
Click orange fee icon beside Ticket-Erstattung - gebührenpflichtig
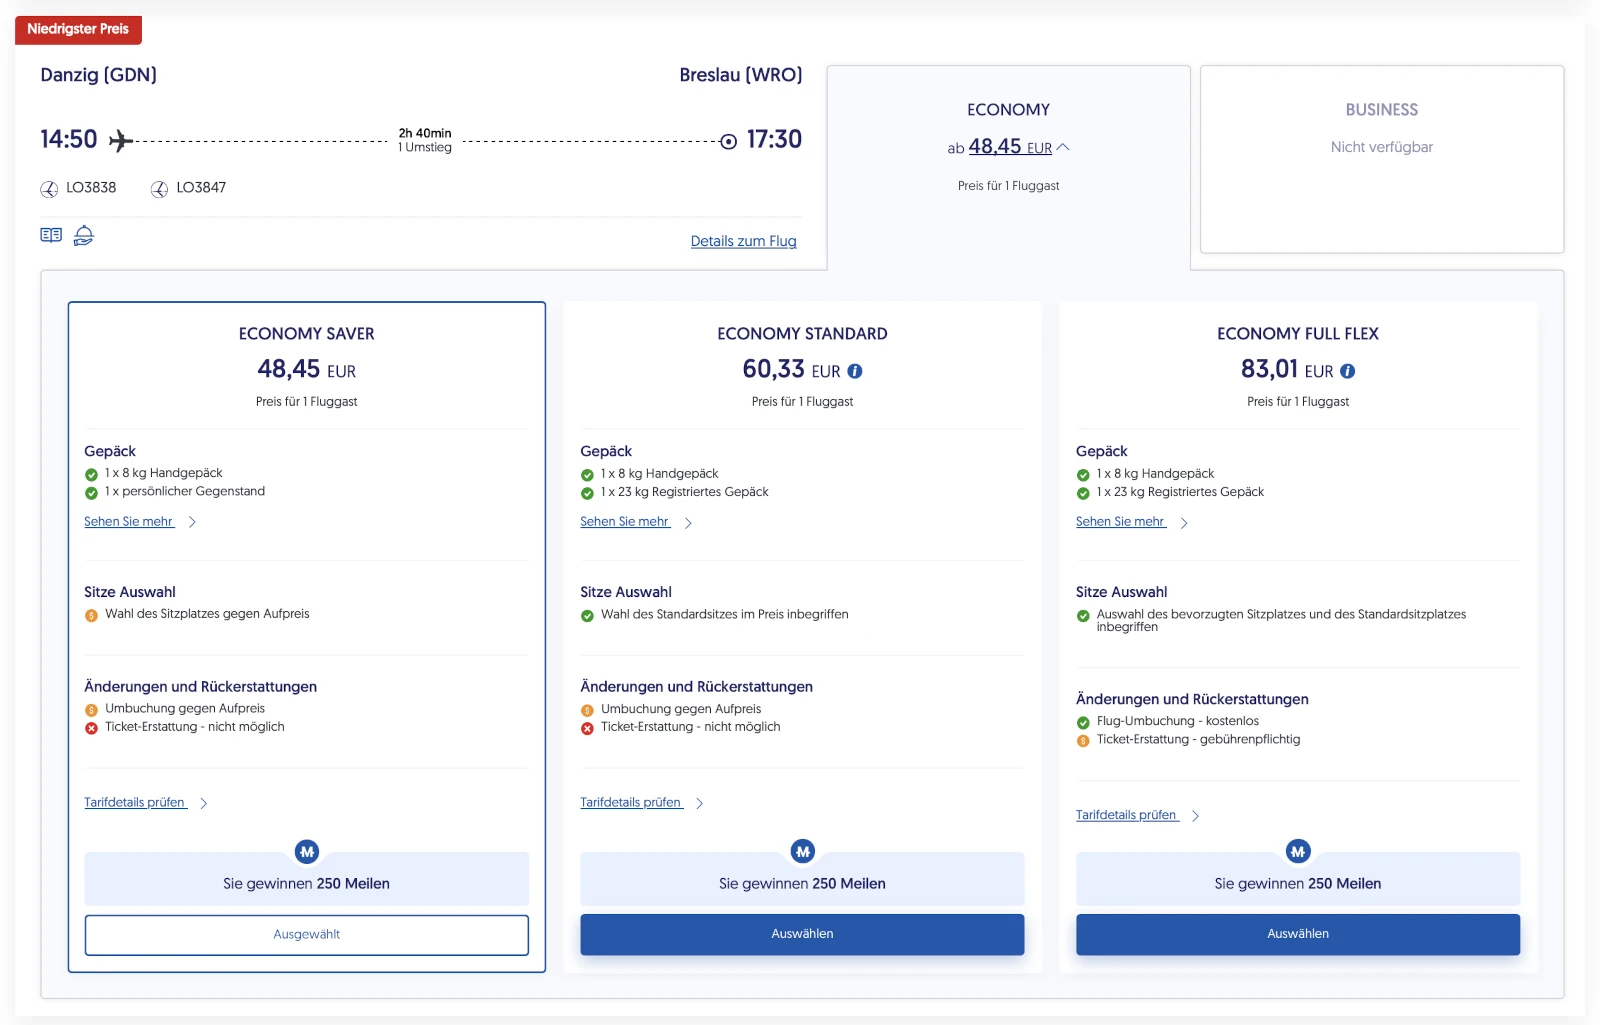1083,741
